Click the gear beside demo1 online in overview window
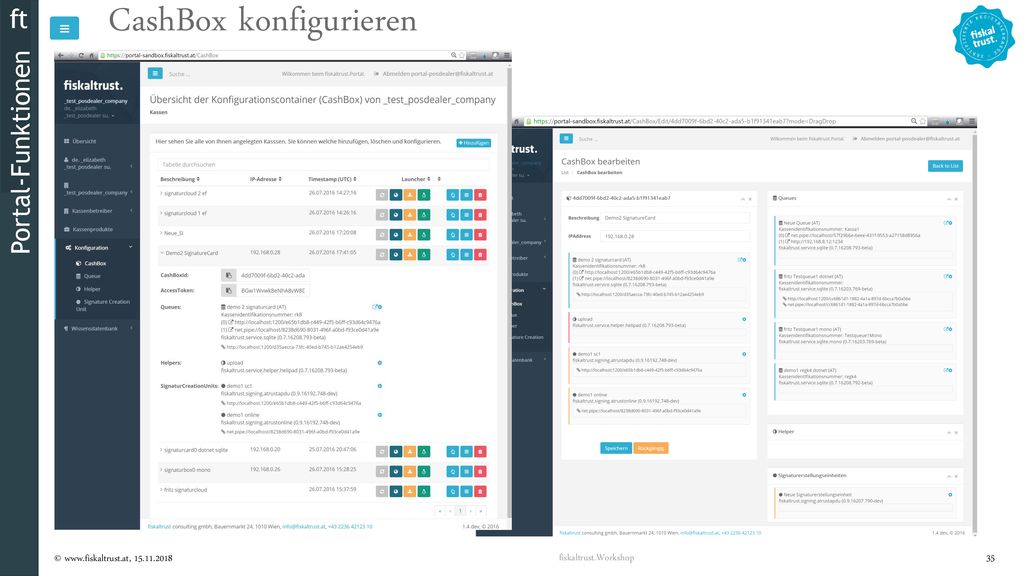Viewport: 1024px width, 576px height. pos(379,415)
